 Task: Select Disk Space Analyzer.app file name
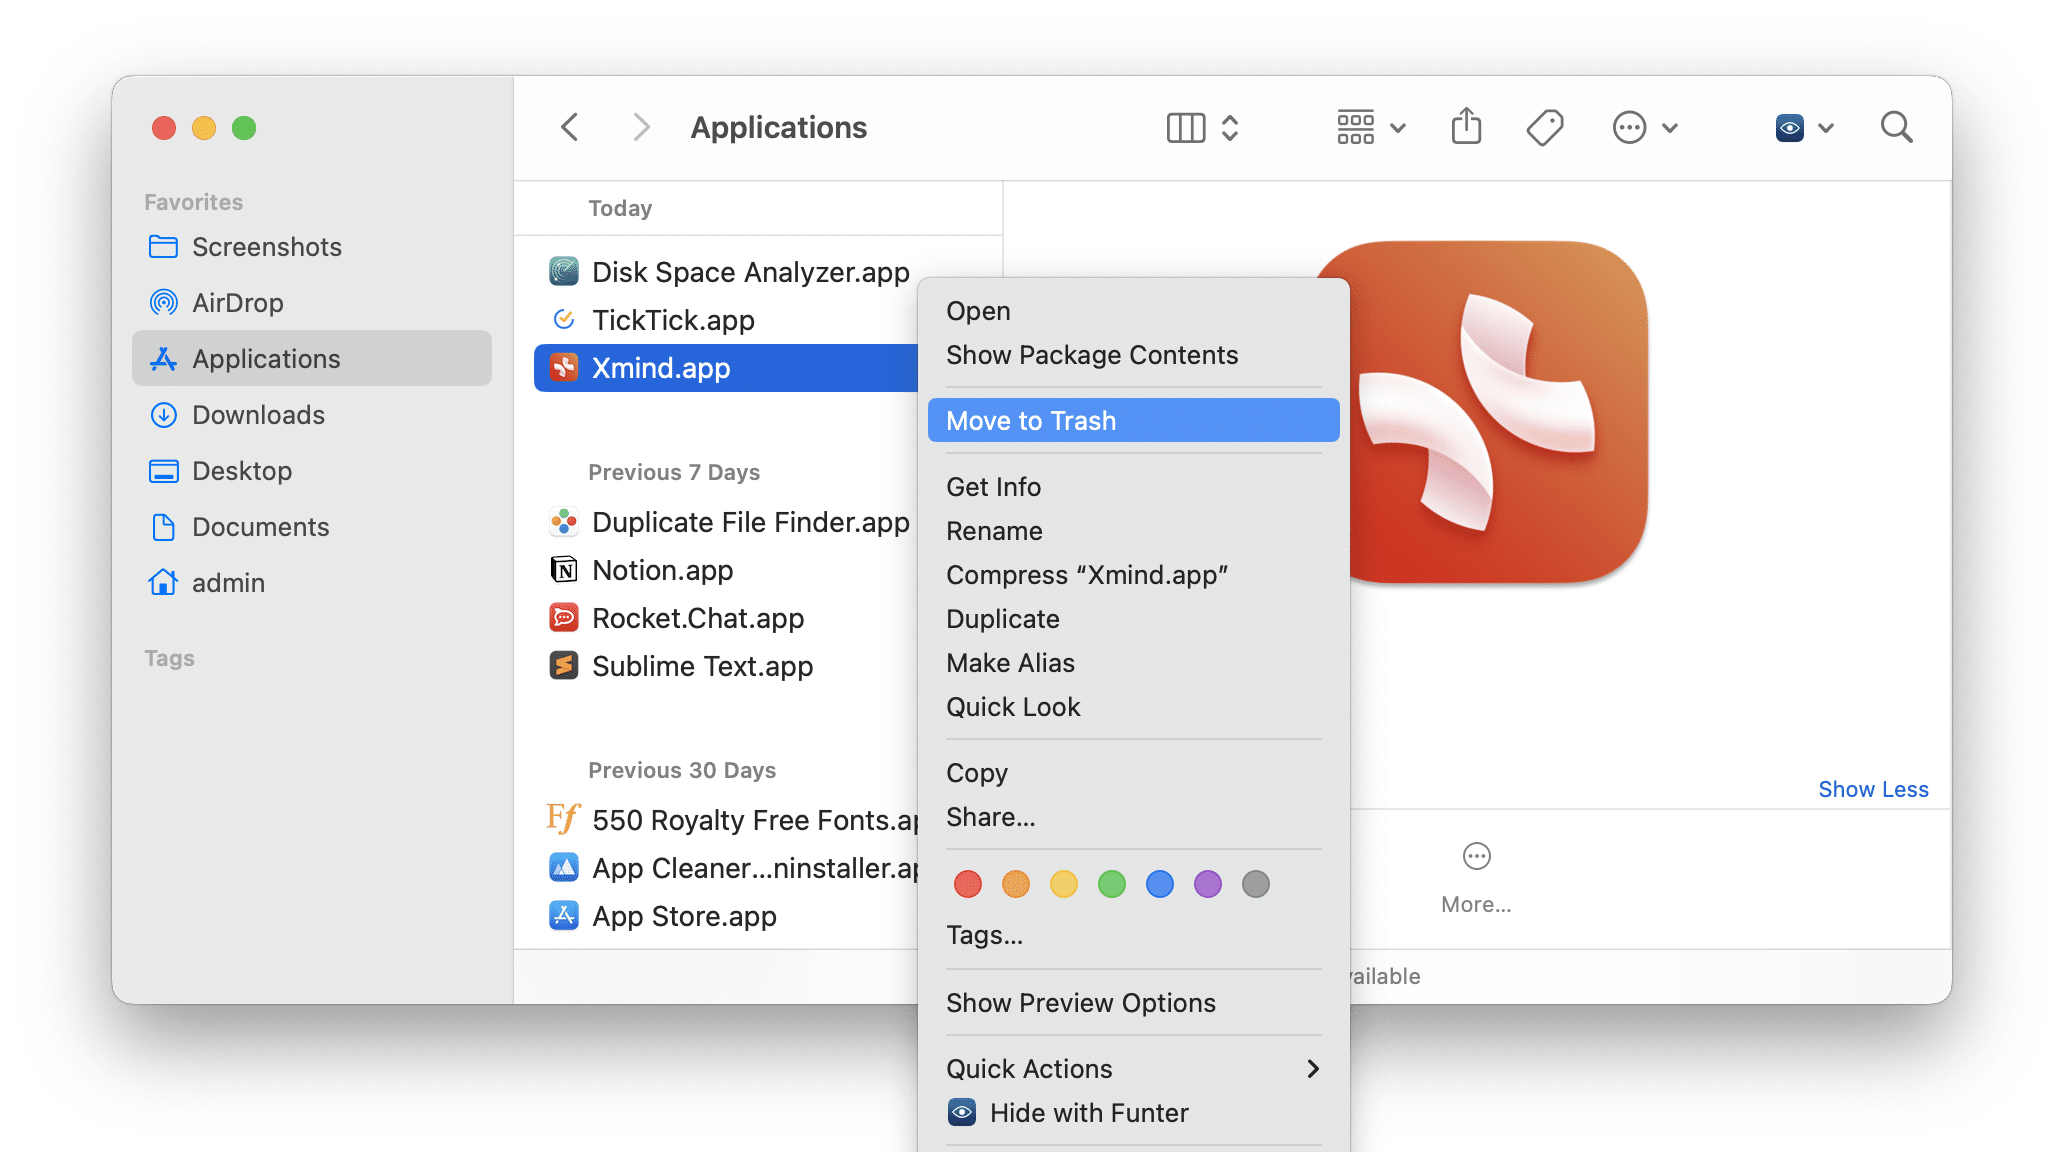[x=751, y=272]
